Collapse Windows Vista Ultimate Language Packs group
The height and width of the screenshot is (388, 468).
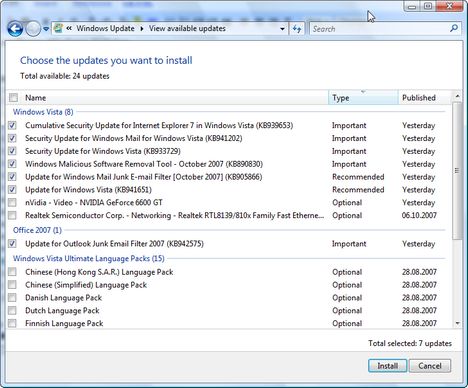pyautogui.click(x=89, y=259)
